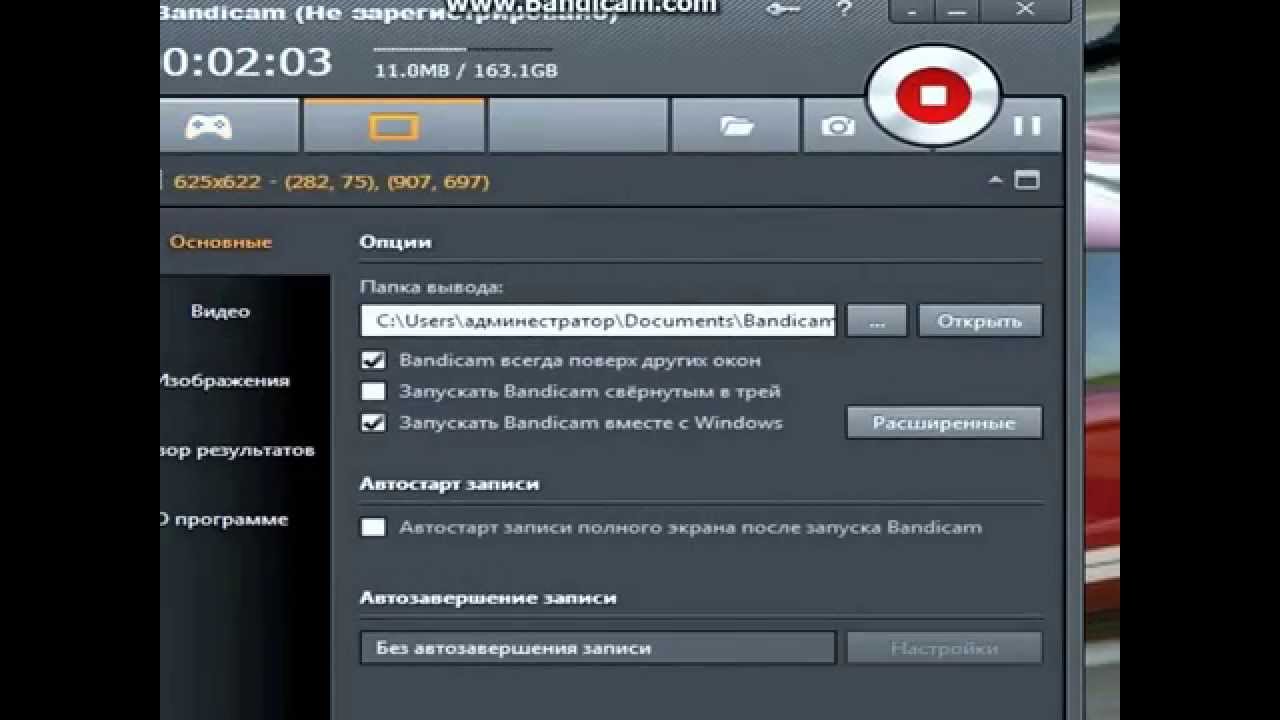Toggle Bandicam всегда поверх других окон
Viewport: 1280px width, 720px height.
373,360
